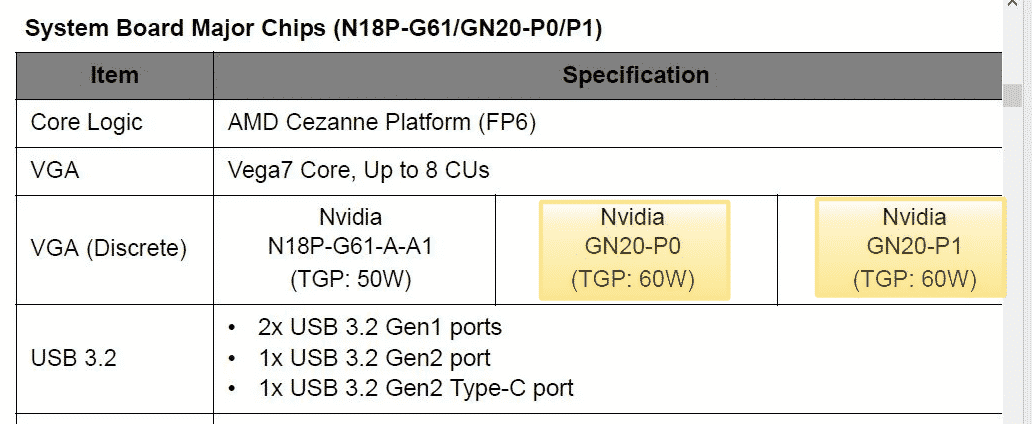Click the System Board Major Chips heading

coord(313,27)
